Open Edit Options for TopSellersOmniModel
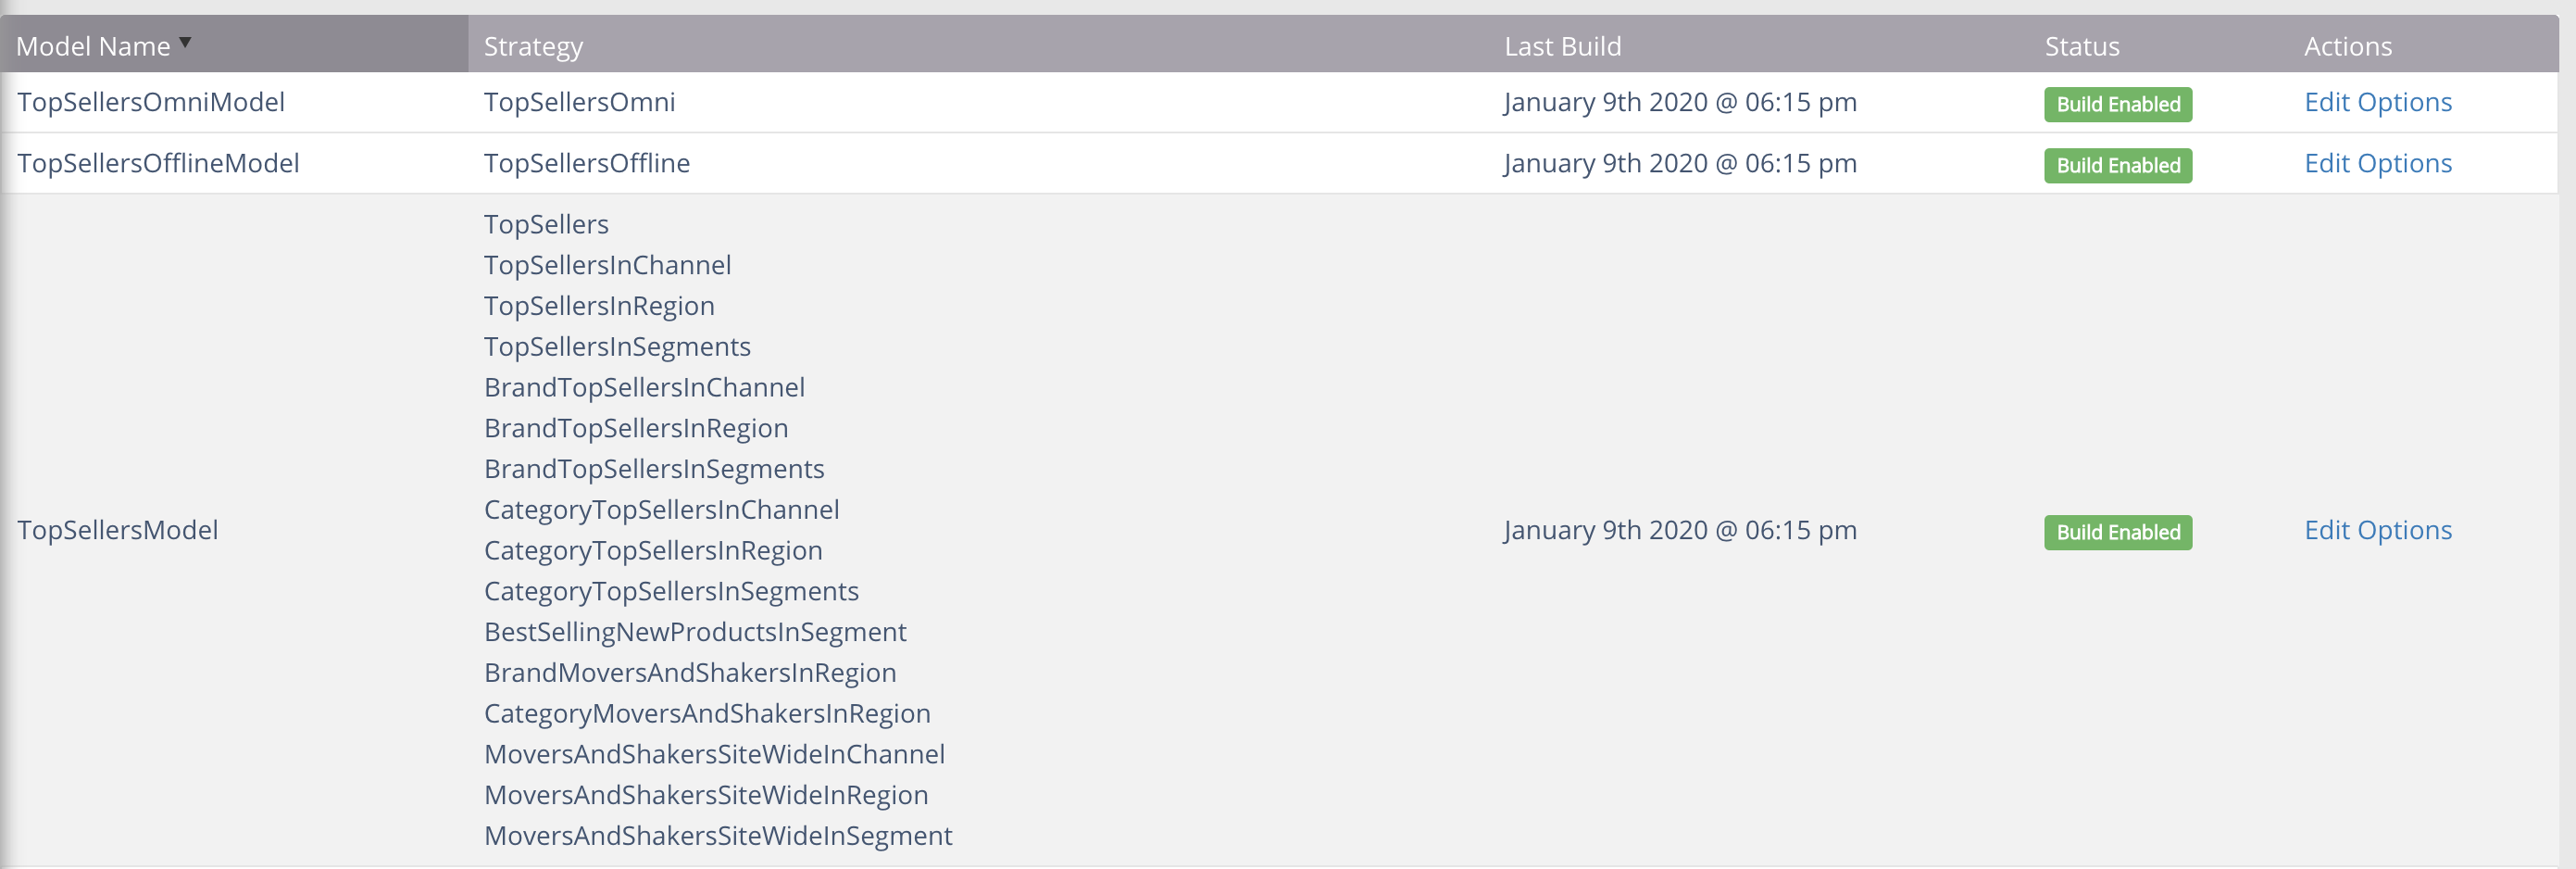 pos(2377,102)
